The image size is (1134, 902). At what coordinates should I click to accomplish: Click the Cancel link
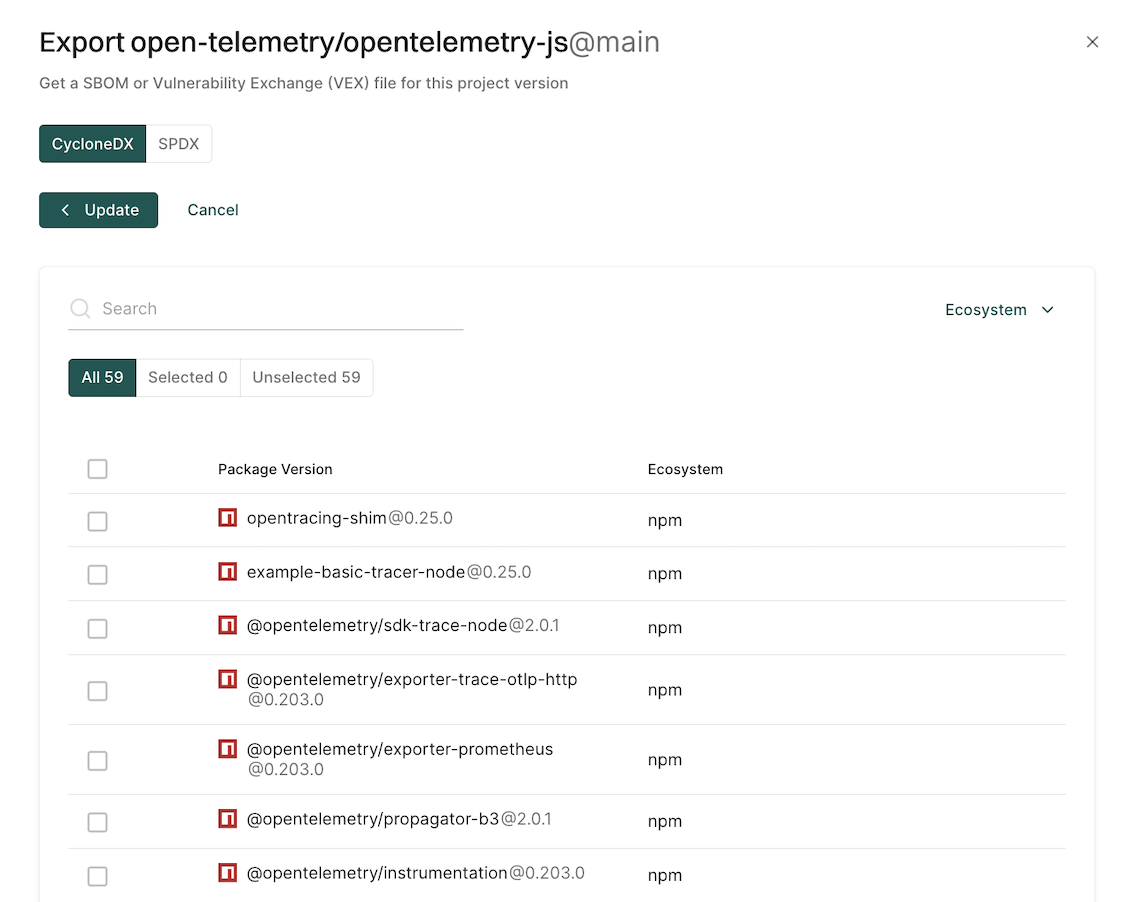pyautogui.click(x=213, y=210)
